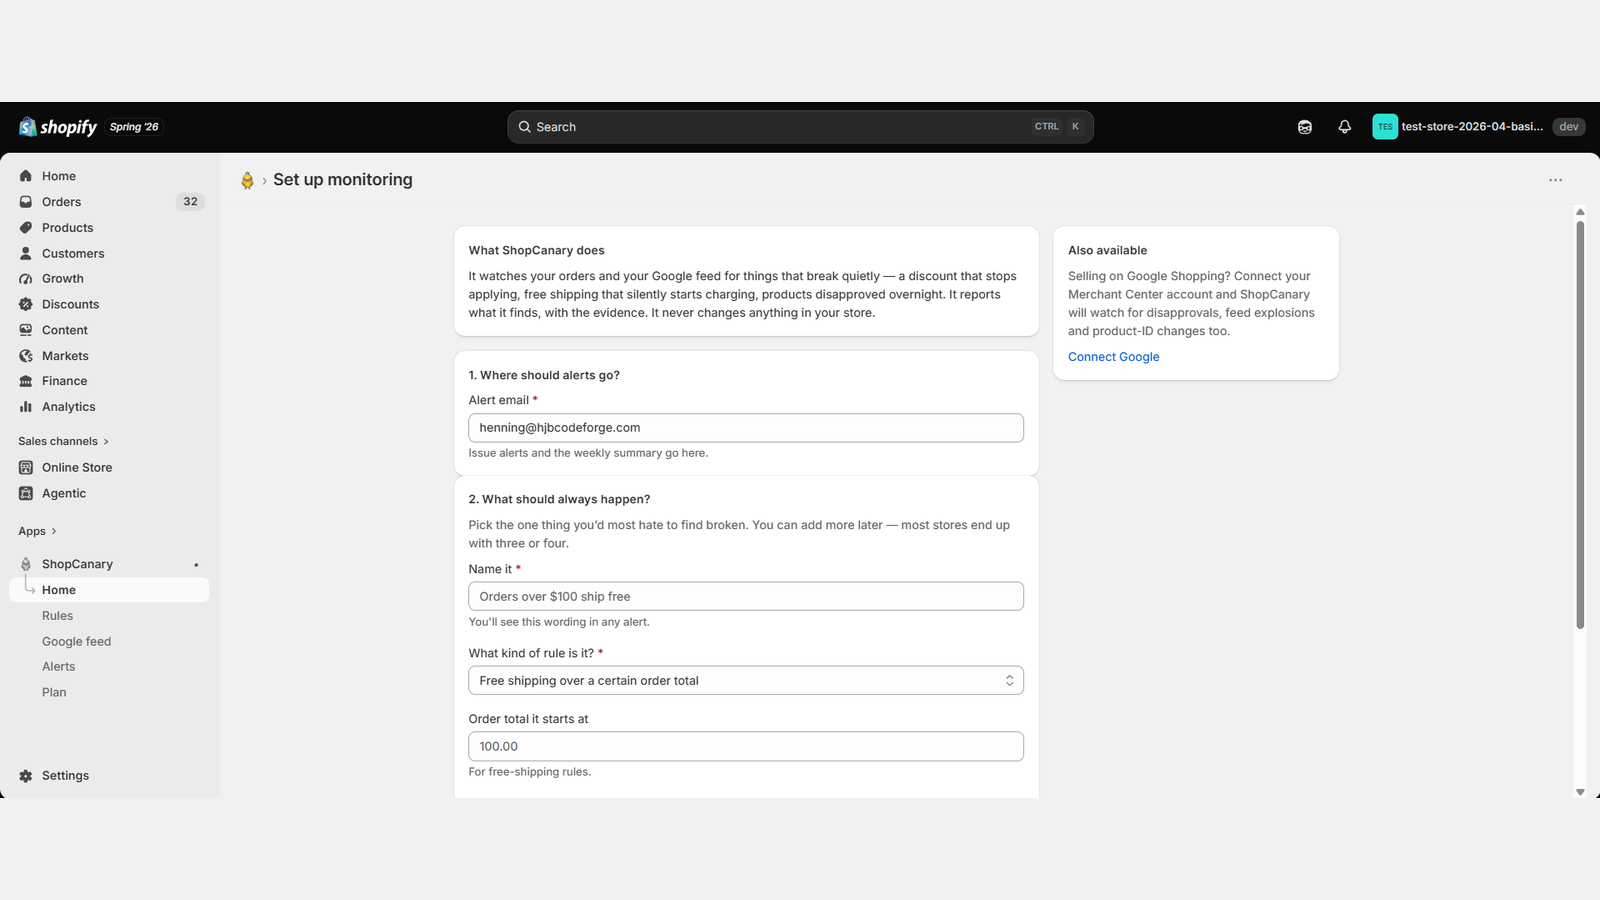
Task: Open the test-store account menu
Action: pos(1479,127)
